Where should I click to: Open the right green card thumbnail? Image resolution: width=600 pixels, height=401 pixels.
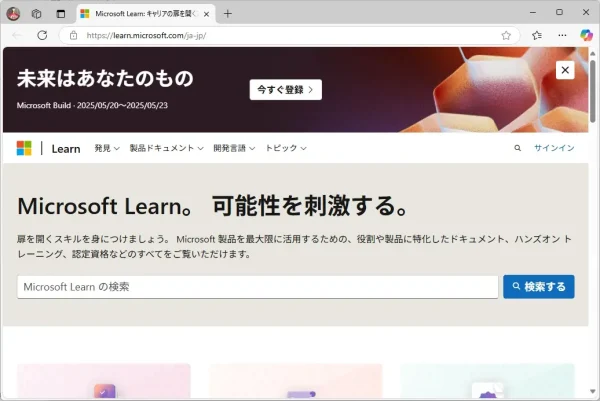(x=488, y=381)
